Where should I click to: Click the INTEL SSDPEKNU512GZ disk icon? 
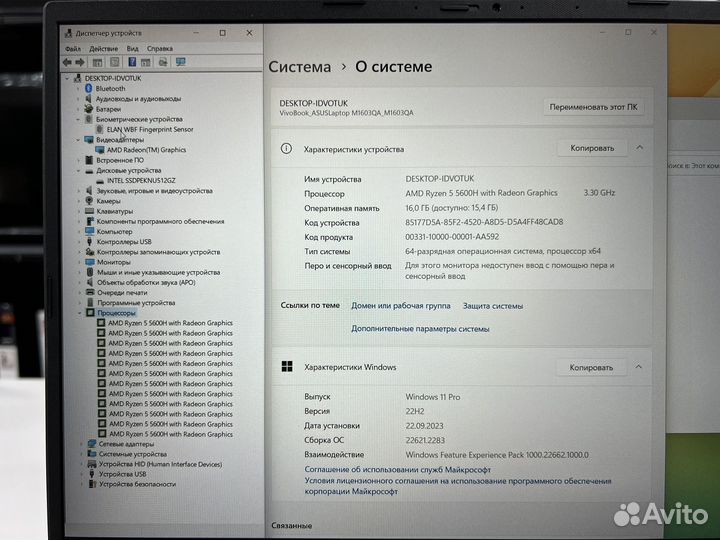pos(100,181)
